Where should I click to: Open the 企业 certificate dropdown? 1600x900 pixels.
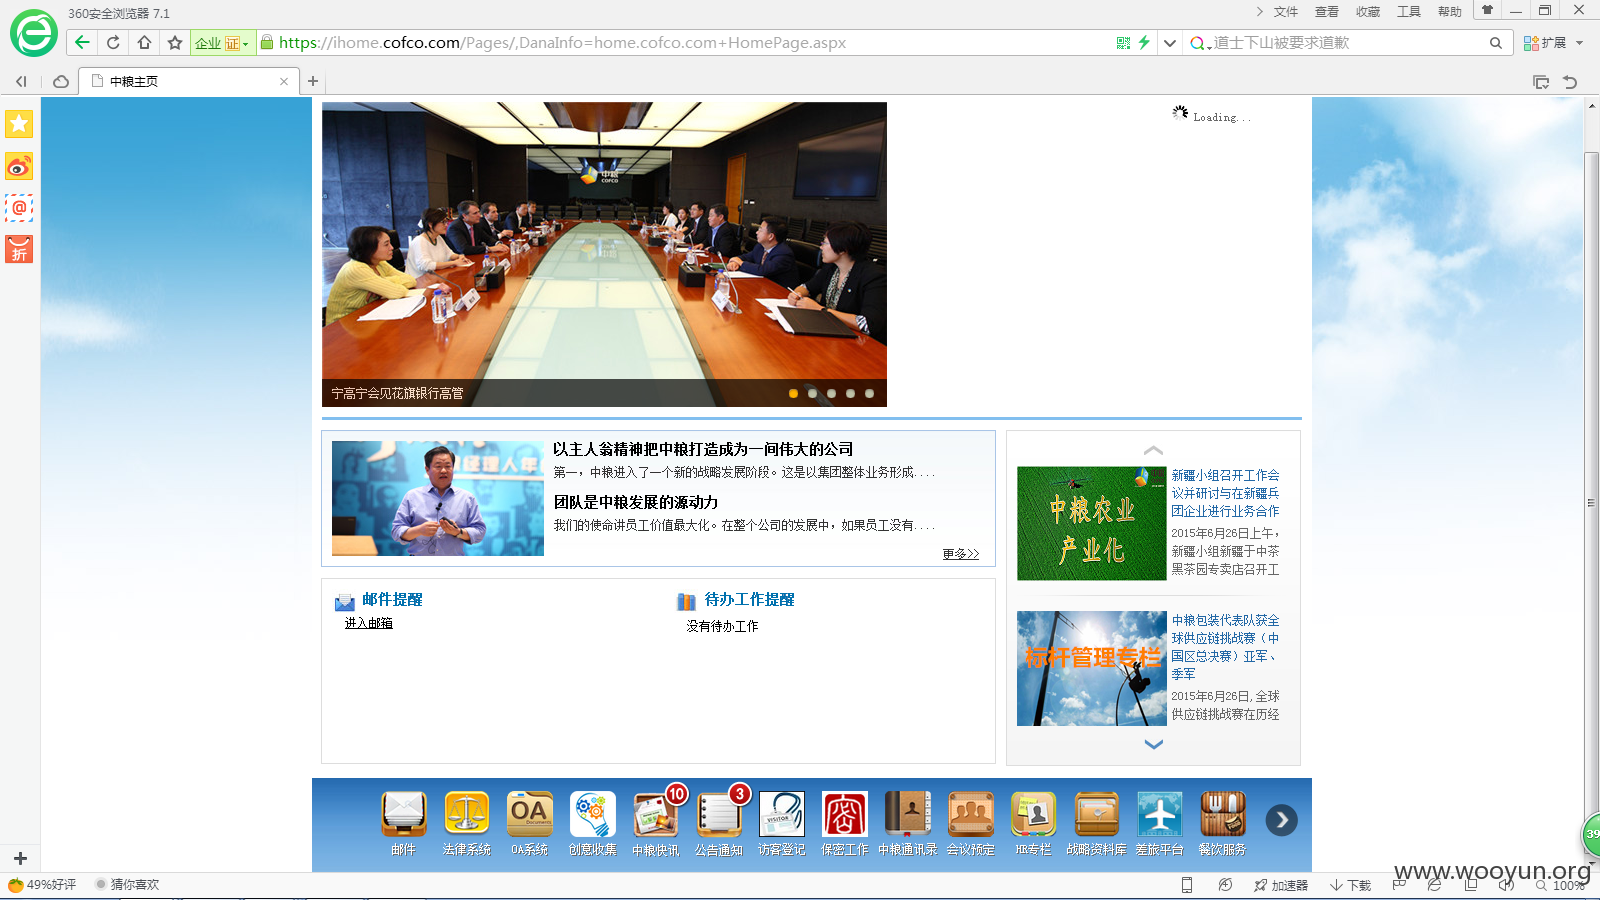pyautogui.click(x=222, y=43)
